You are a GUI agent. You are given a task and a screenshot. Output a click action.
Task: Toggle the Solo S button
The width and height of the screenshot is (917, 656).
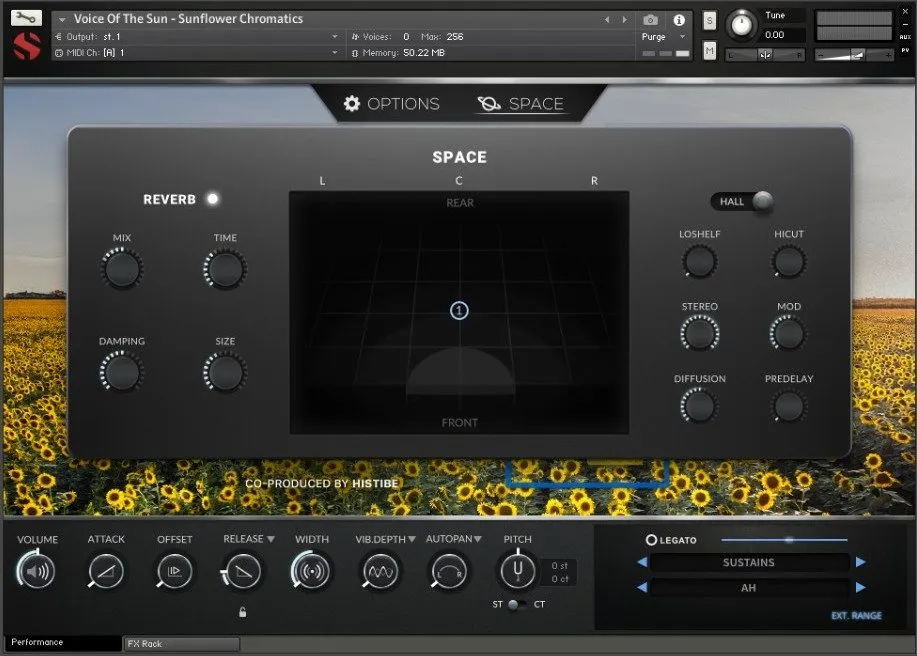tap(709, 21)
